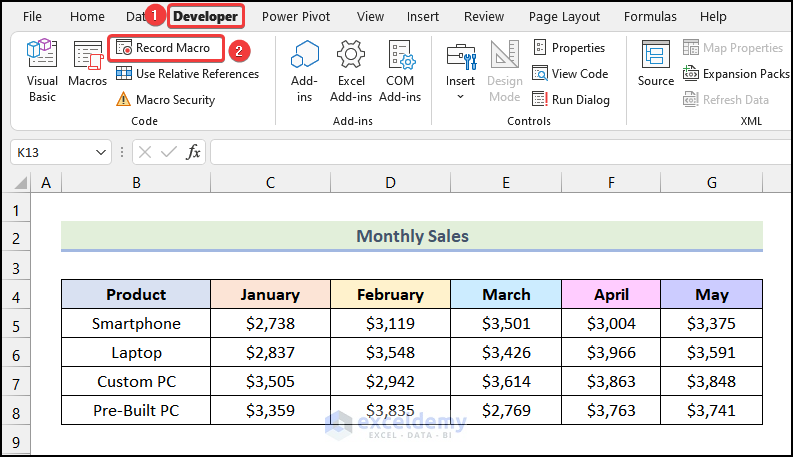Start recording with Record Macro
Image resolution: width=793 pixels, height=457 pixels.
pos(165,48)
